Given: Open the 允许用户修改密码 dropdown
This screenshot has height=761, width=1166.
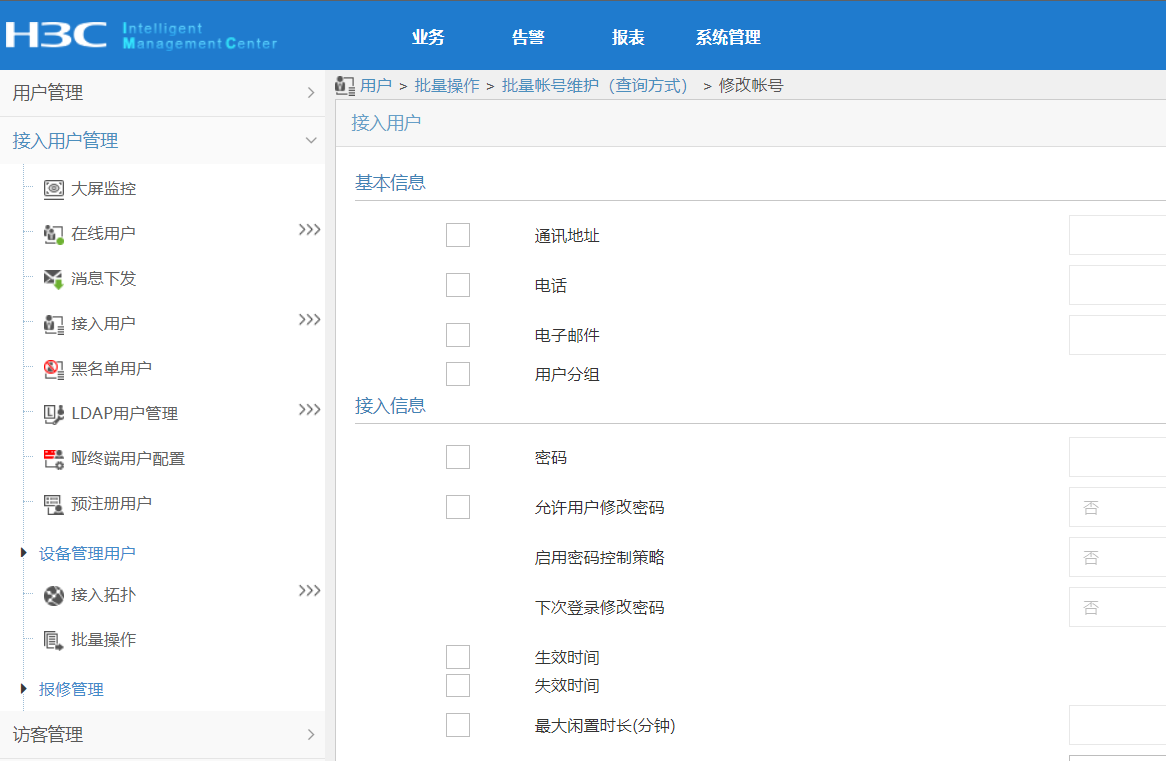Looking at the screenshot, I should (x=1117, y=507).
